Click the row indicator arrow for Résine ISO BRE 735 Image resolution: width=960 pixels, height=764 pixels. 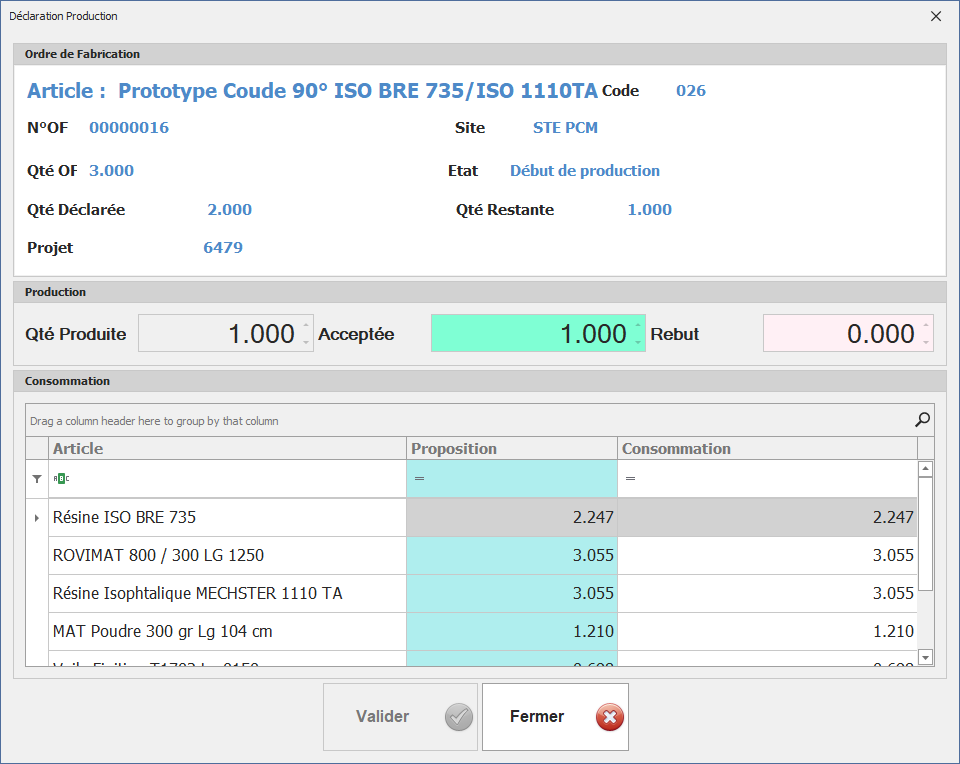pos(37,518)
